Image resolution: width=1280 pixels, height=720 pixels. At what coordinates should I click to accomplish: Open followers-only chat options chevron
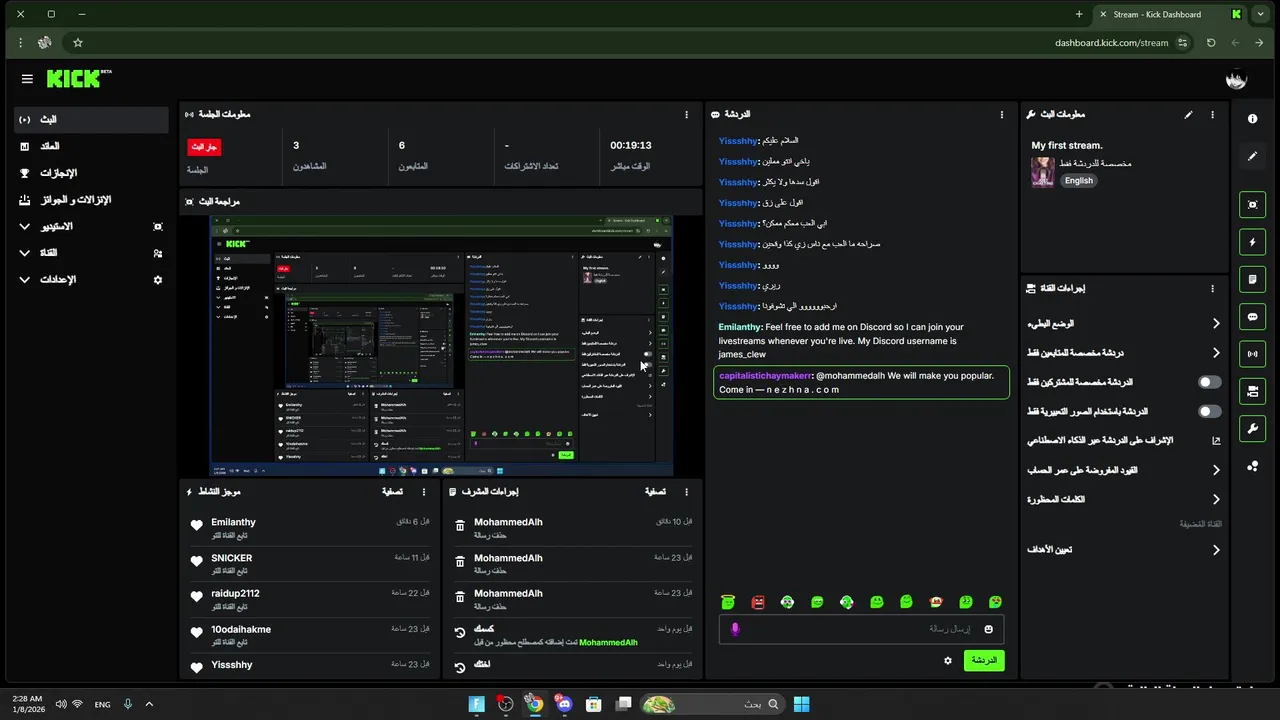(x=1216, y=353)
